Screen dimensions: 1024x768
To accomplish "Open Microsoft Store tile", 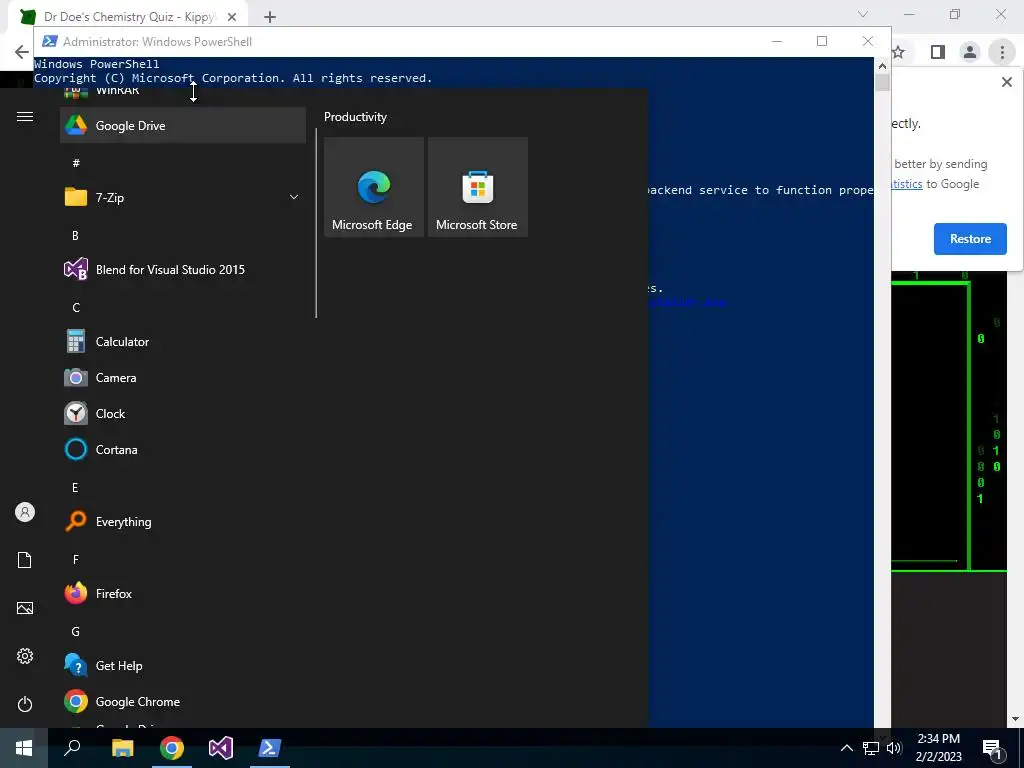I will coord(477,187).
